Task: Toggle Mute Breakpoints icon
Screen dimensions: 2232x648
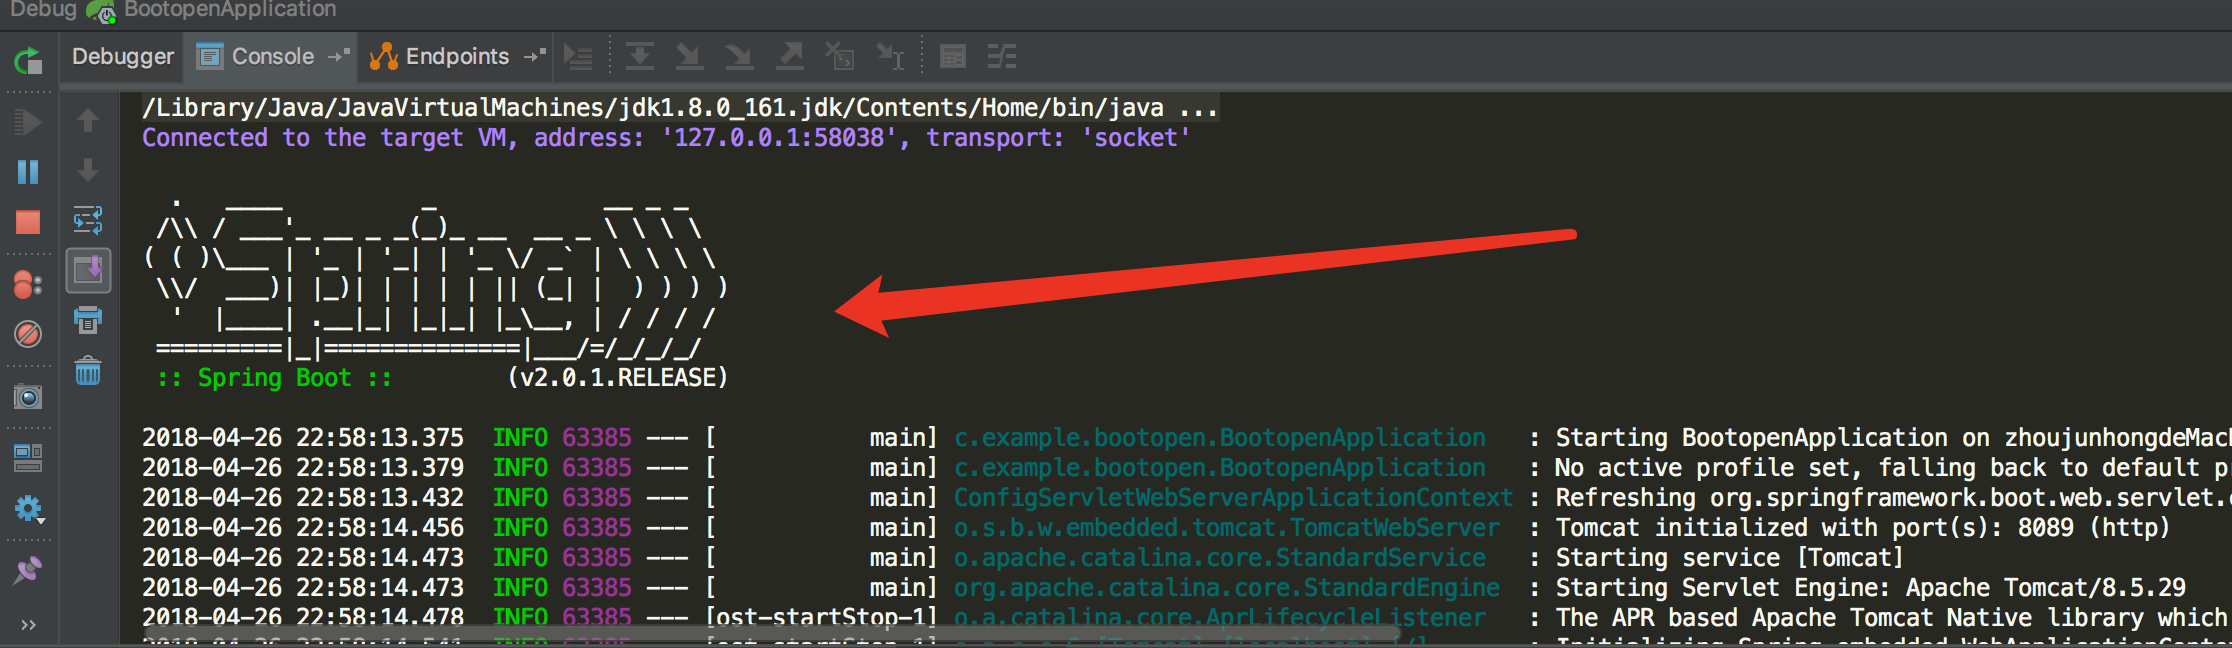Action: coord(28,333)
